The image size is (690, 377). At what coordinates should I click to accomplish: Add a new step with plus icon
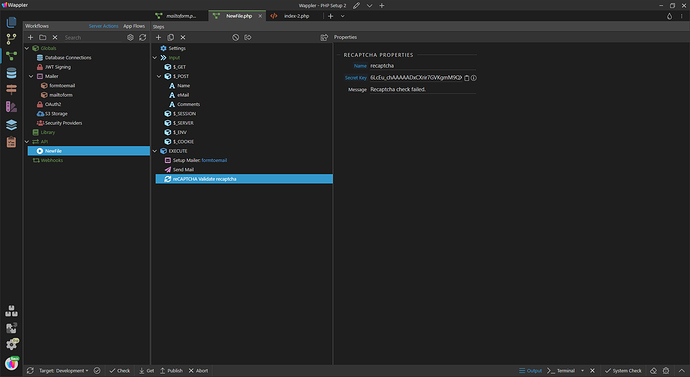point(158,37)
